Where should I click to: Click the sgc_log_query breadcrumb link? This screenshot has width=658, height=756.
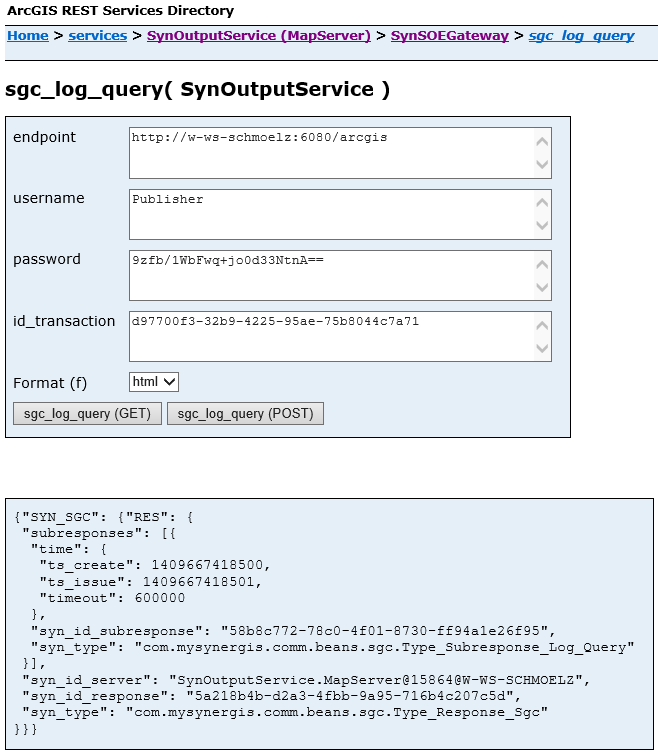tap(581, 36)
